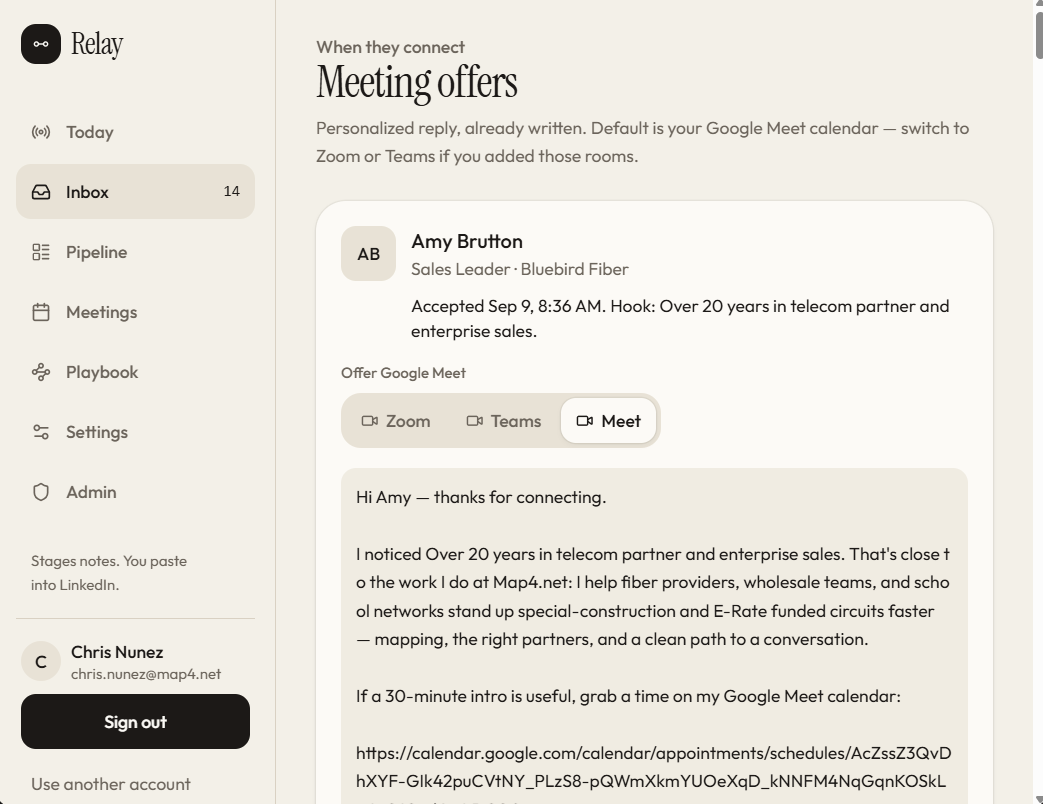Click the Admin shield icon
Screen dimensions: 1043x804
point(41,492)
